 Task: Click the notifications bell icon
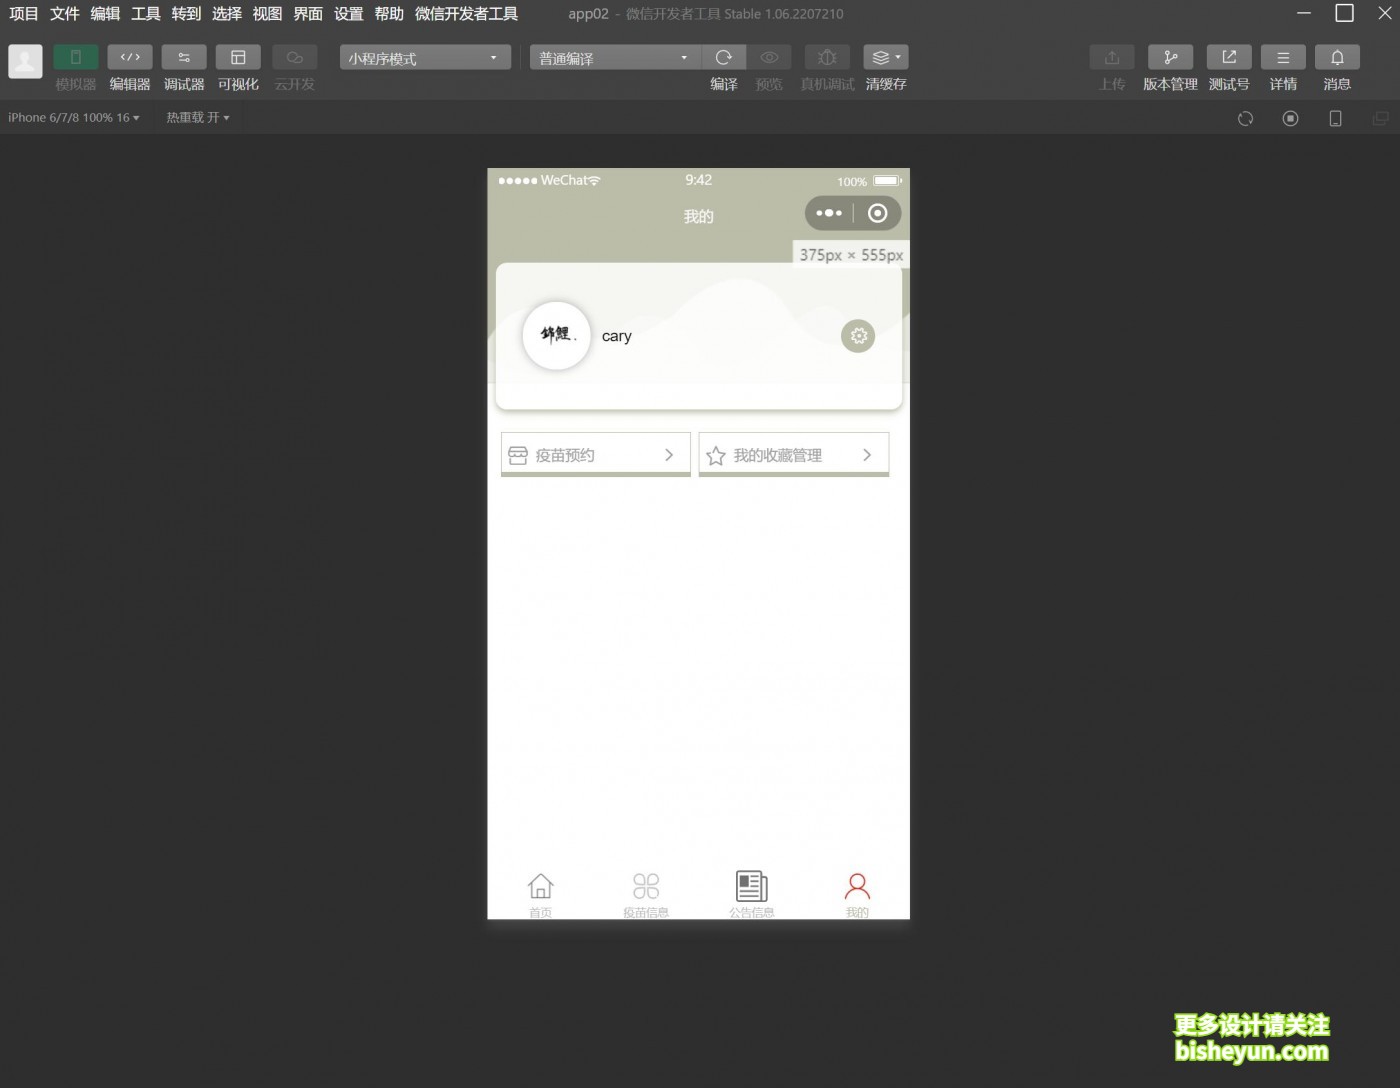[x=1336, y=58]
